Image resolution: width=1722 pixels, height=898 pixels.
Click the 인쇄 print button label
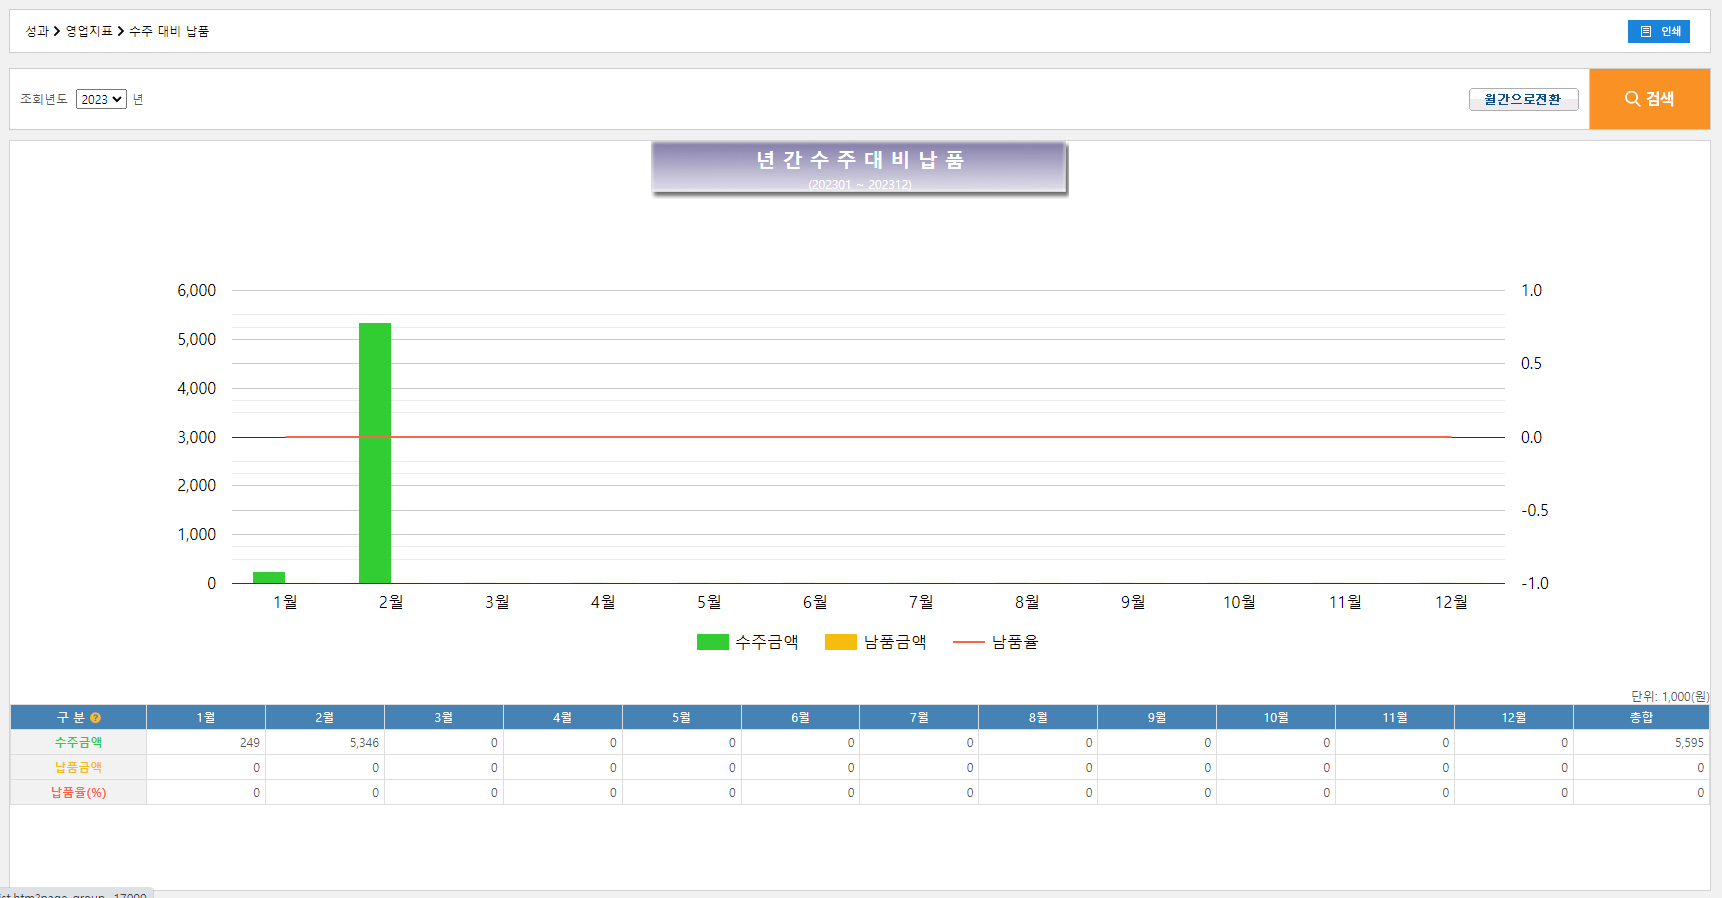(1671, 32)
